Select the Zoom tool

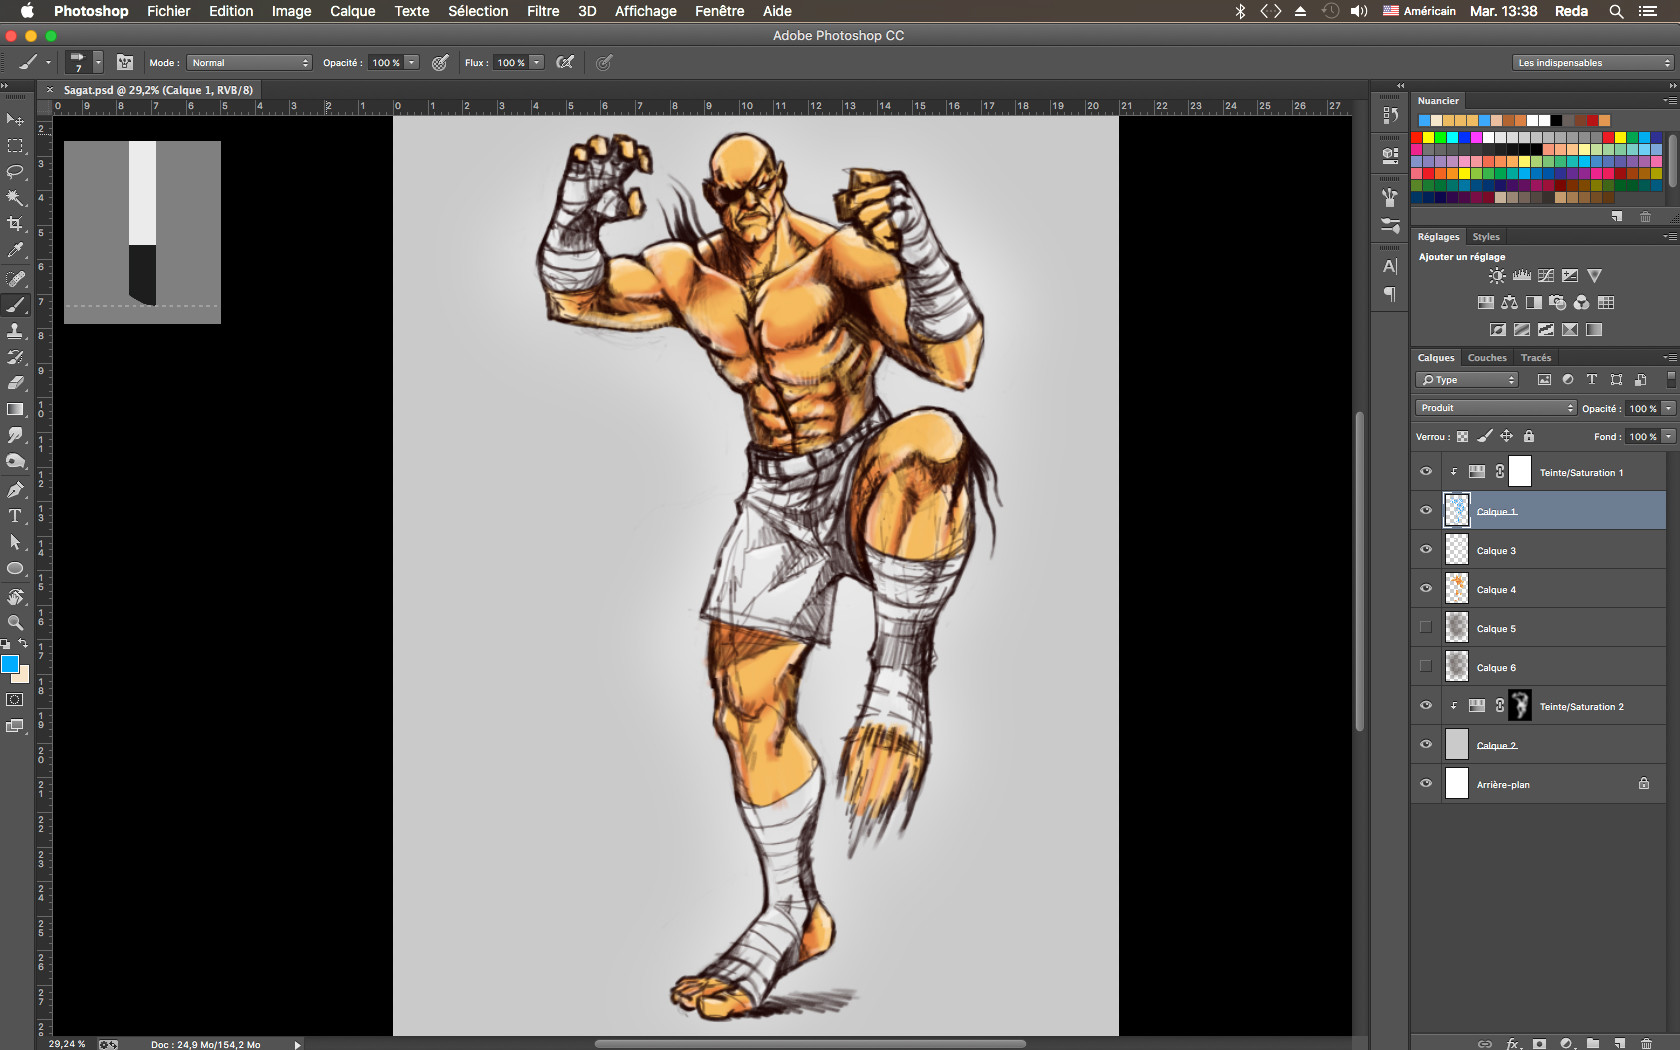(x=15, y=623)
